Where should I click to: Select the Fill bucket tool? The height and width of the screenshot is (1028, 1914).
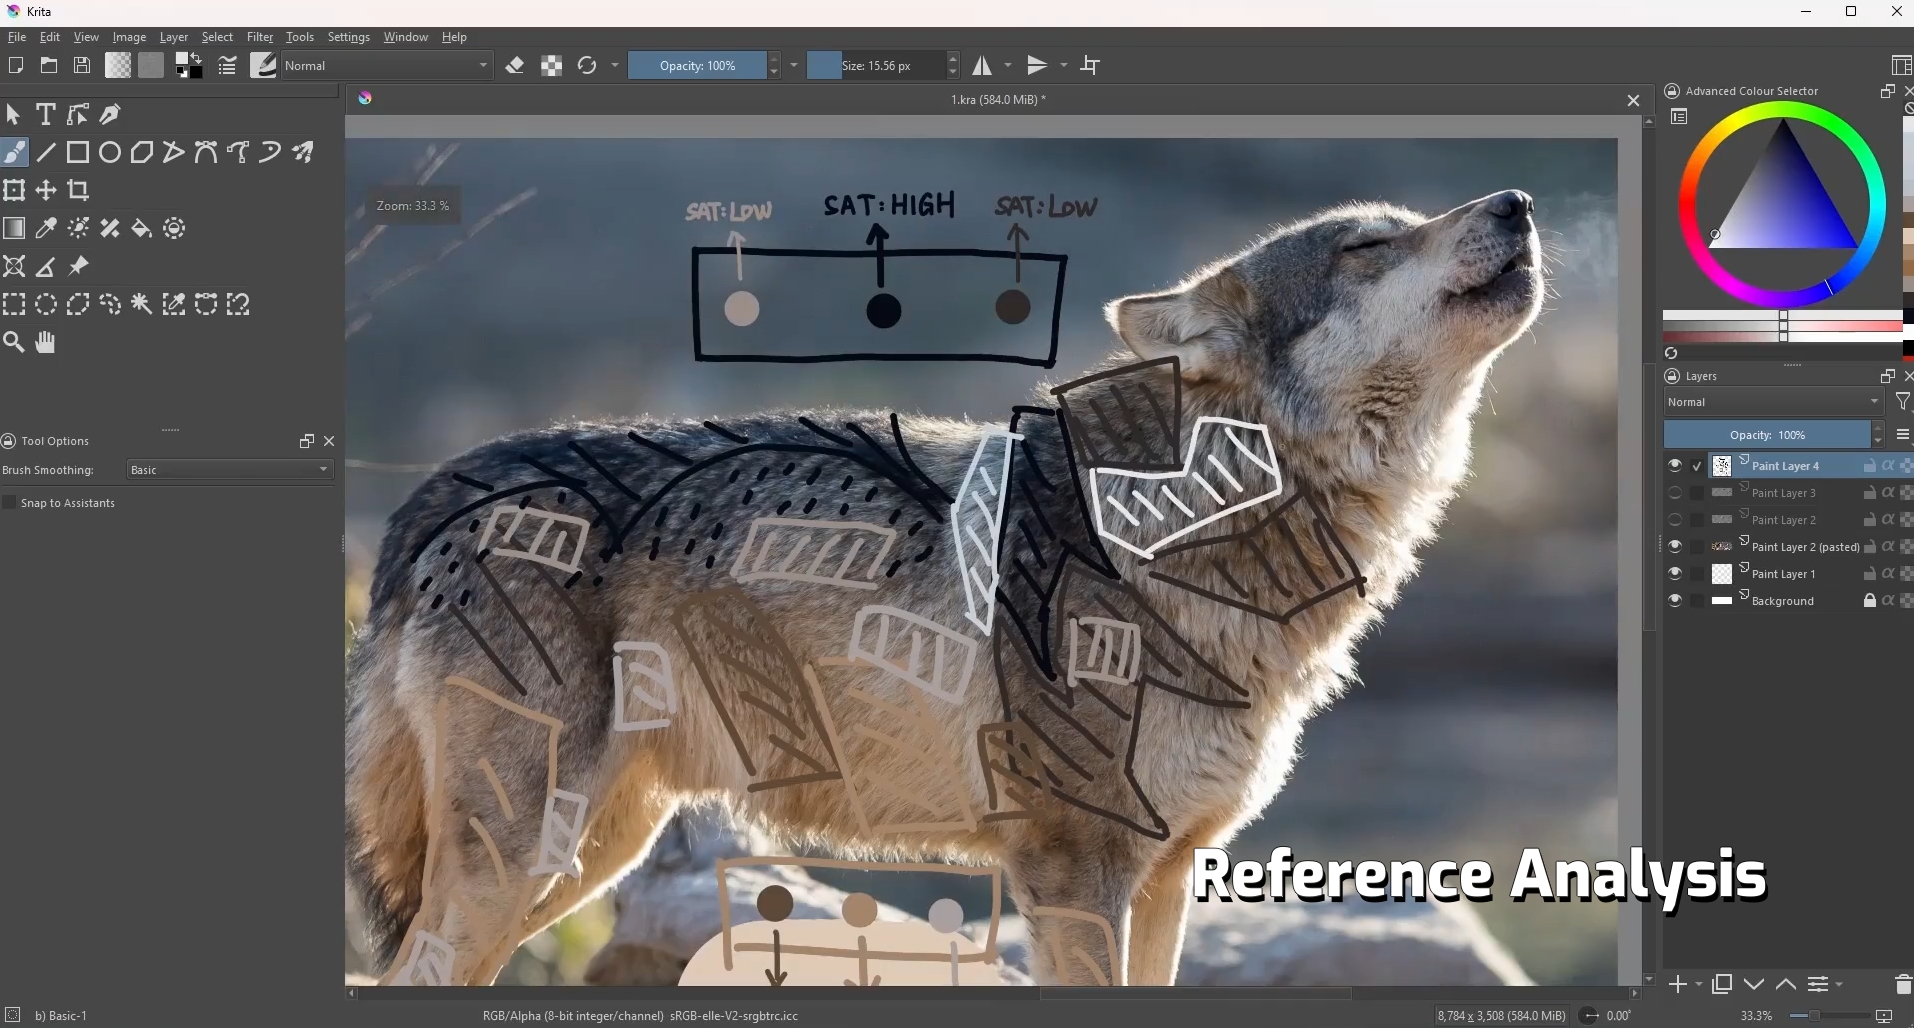tap(142, 228)
